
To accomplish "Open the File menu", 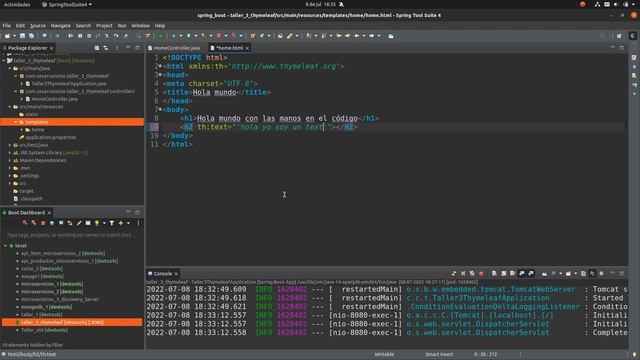I will (x=7, y=25).
